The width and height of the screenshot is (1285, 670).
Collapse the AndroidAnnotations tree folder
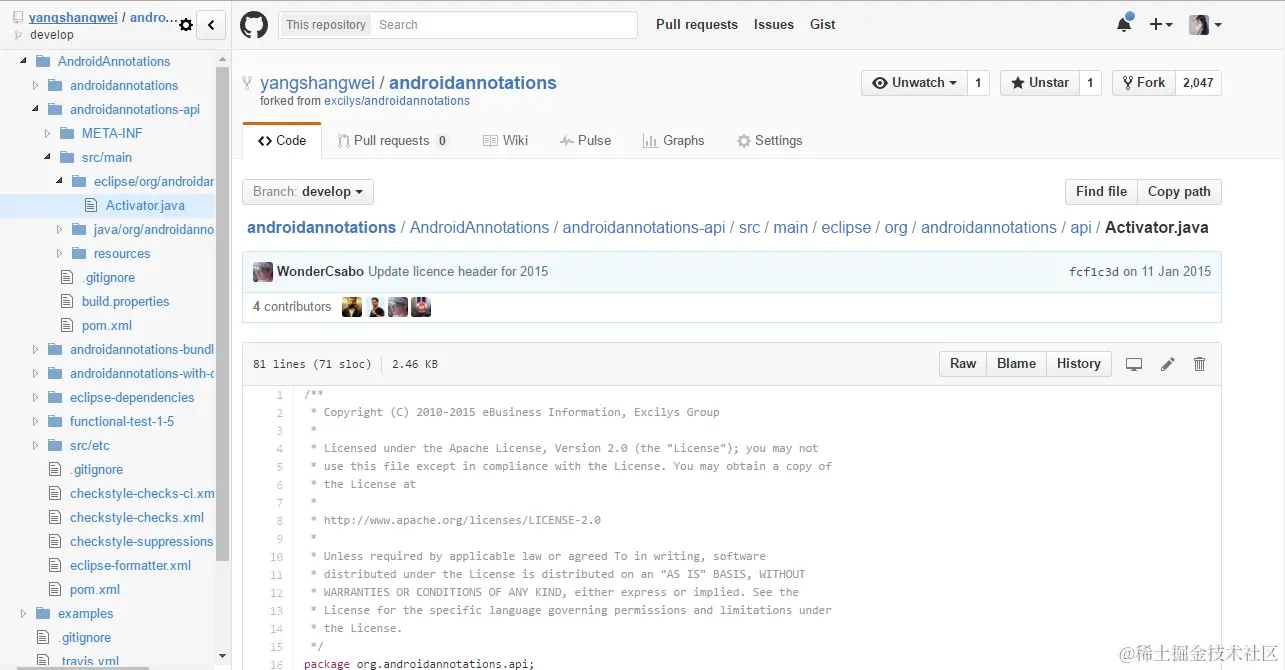point(23,62)
